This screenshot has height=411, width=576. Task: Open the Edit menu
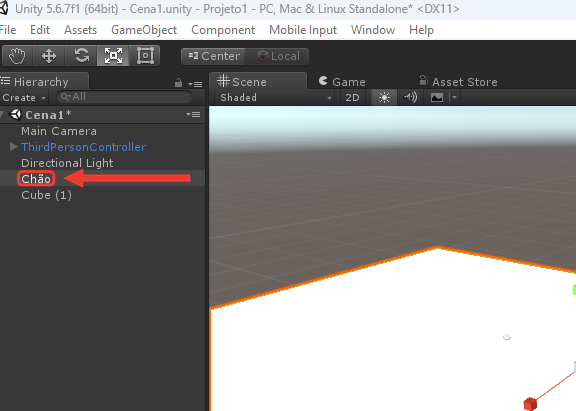coord(40,30)
